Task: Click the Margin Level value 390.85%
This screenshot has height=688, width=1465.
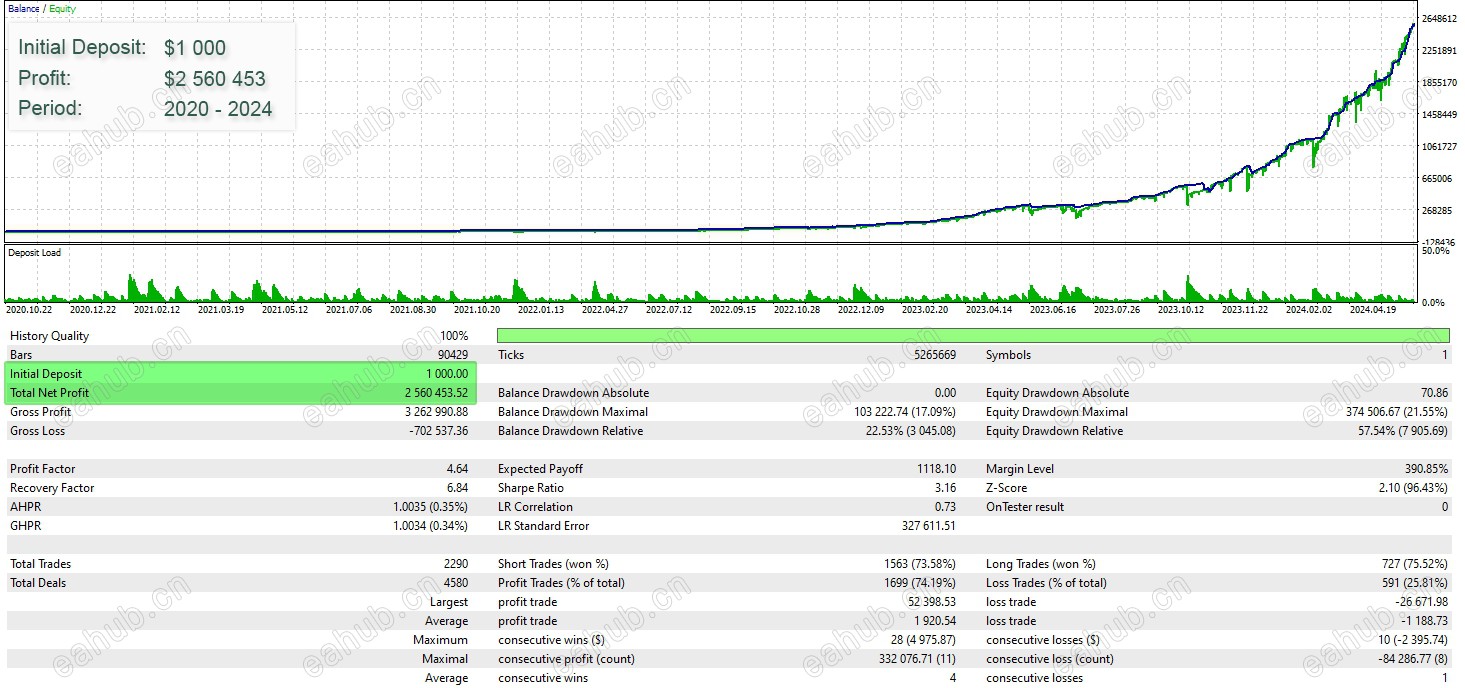Action: [1427, 469]
